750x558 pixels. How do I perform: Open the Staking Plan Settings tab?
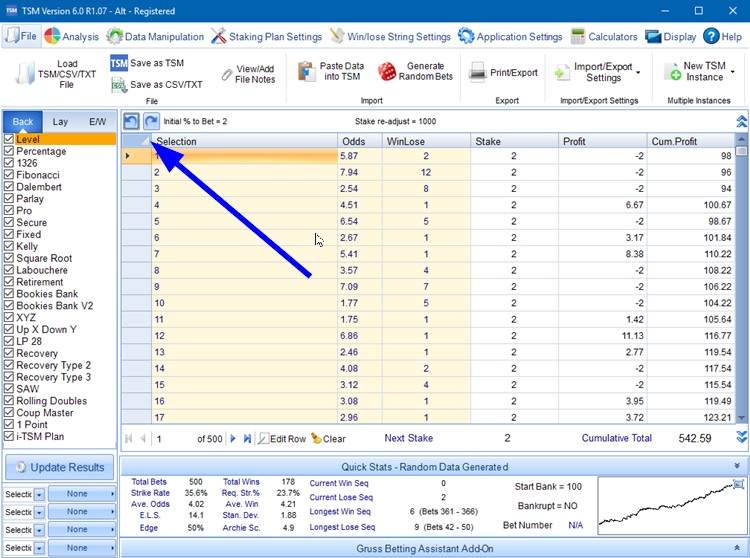(x=266, y=37)
